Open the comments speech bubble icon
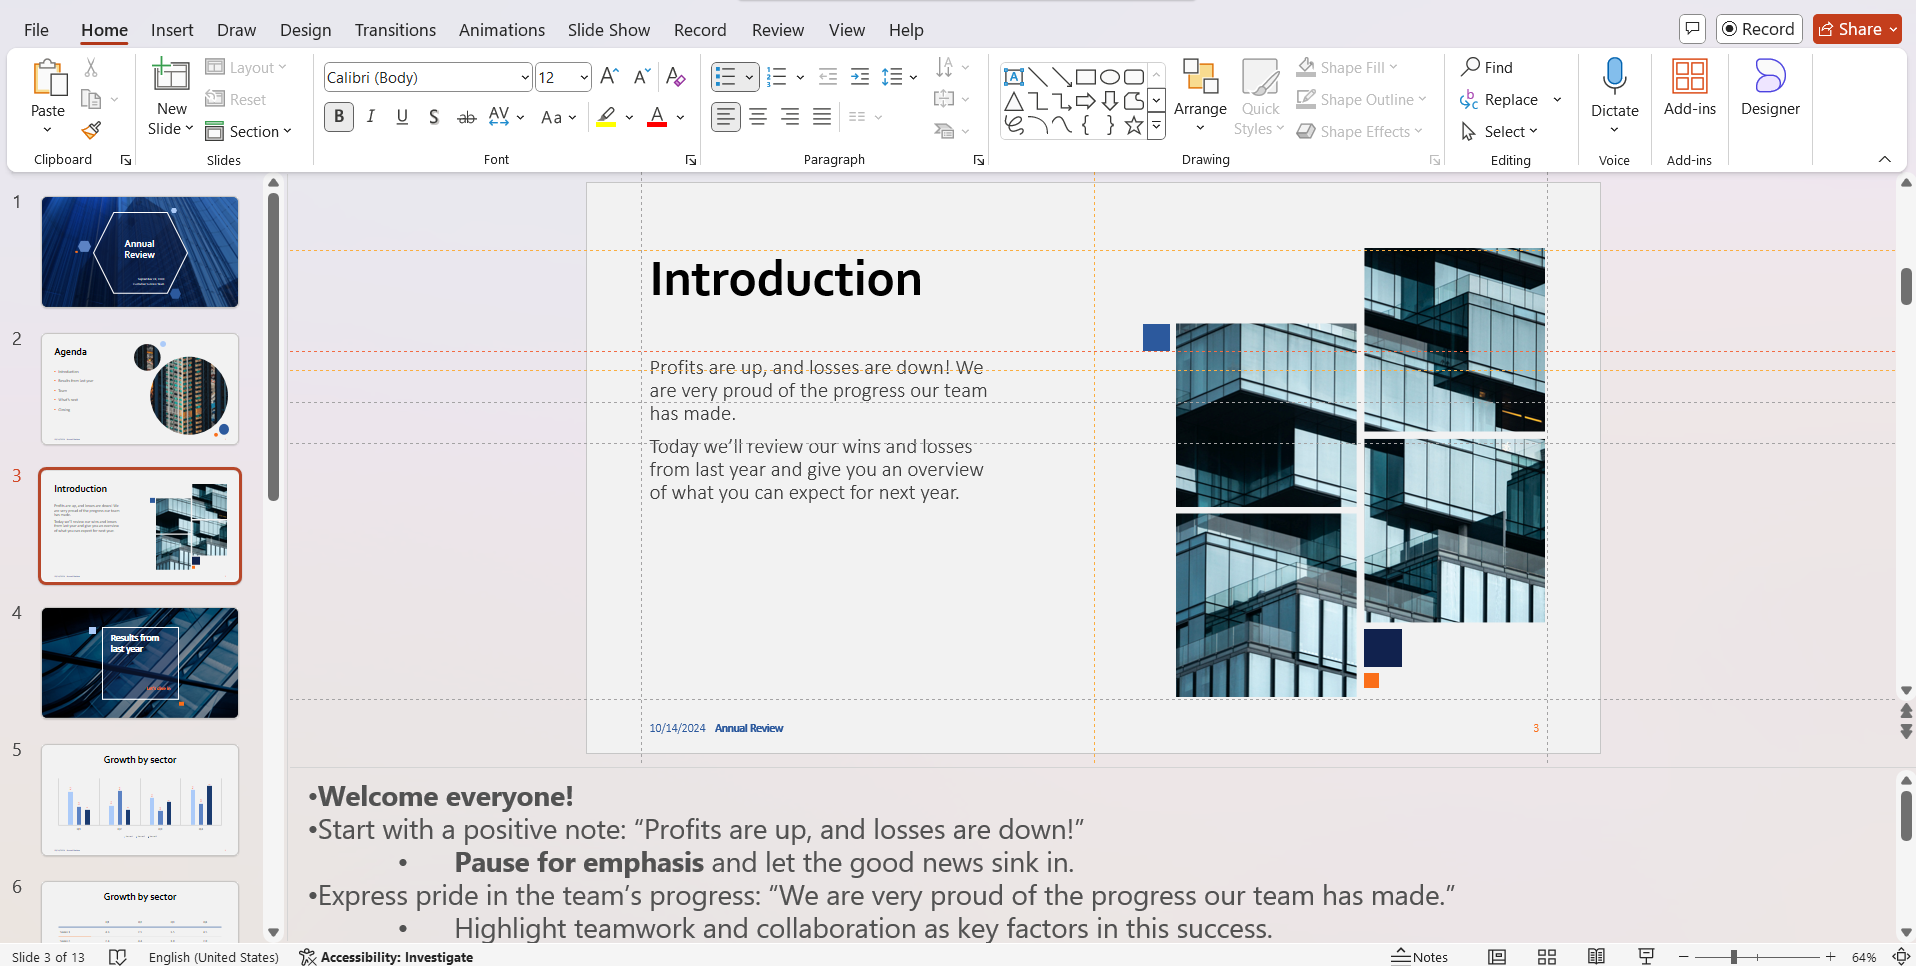This screenshot has width=1916, height=966. 1692,29
